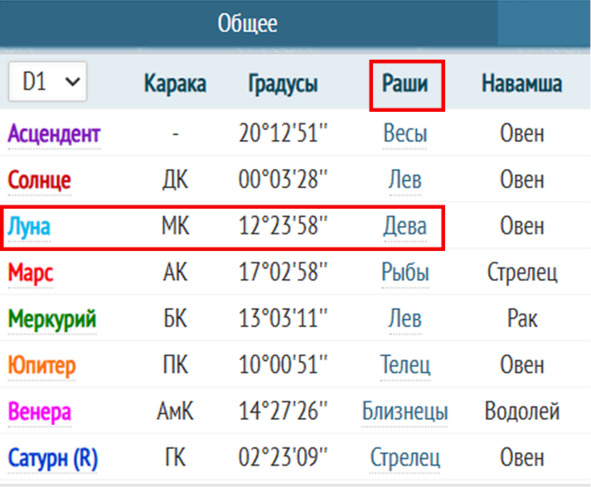Click the Рыбы sign link
Image resolution: width=591 pixels, height=487 pixels.
(405, 272)
